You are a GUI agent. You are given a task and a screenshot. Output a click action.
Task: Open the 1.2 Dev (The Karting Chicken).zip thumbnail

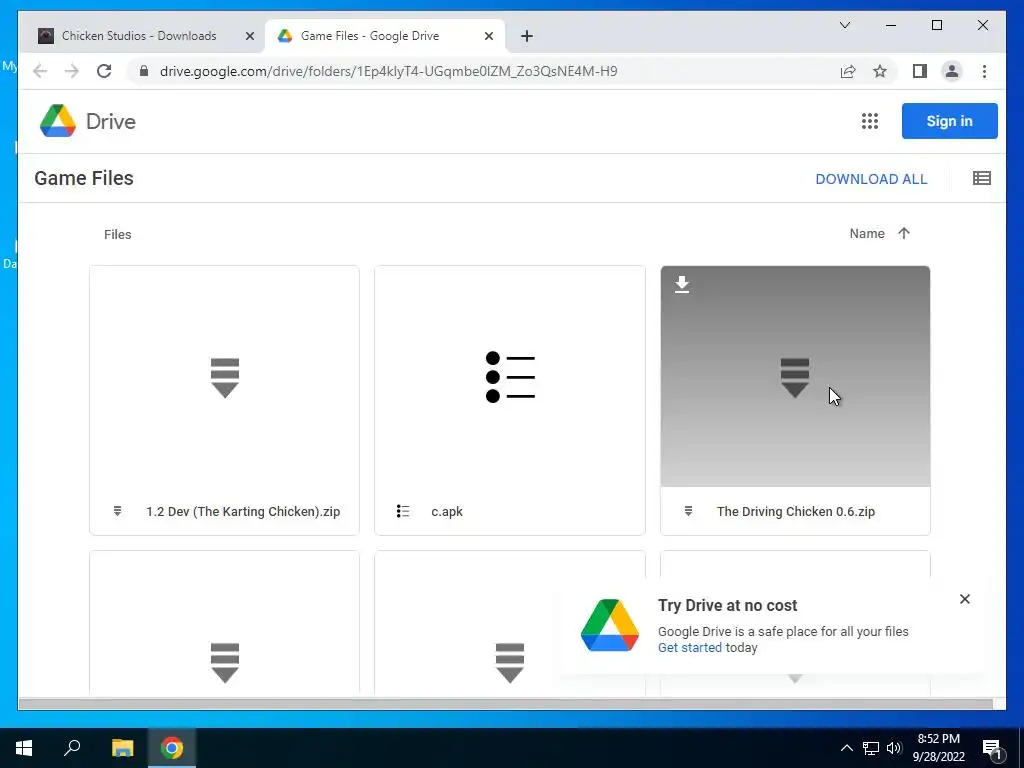pos(224,377)
